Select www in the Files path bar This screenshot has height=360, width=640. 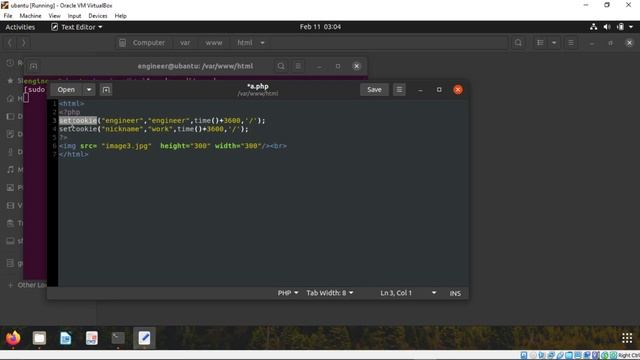[213, 42]
